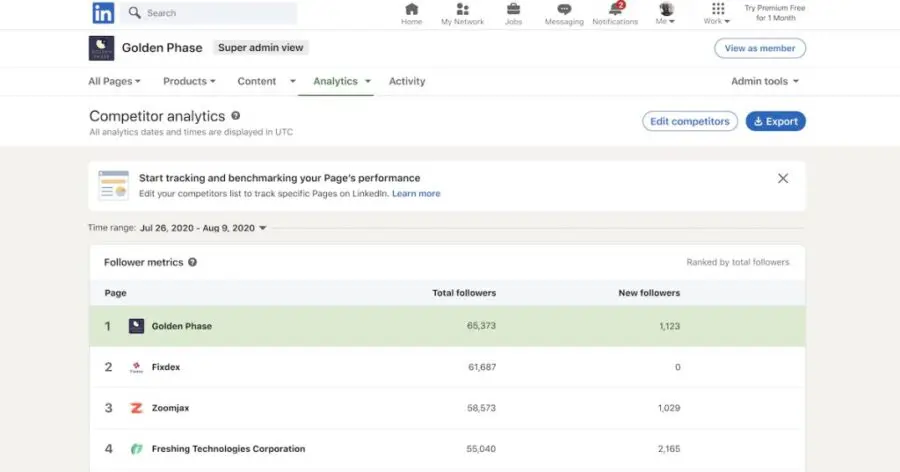The width and height of the screenshot is (900, 472).
Task: Expand the Products dropdown
Action: [189, 81]
